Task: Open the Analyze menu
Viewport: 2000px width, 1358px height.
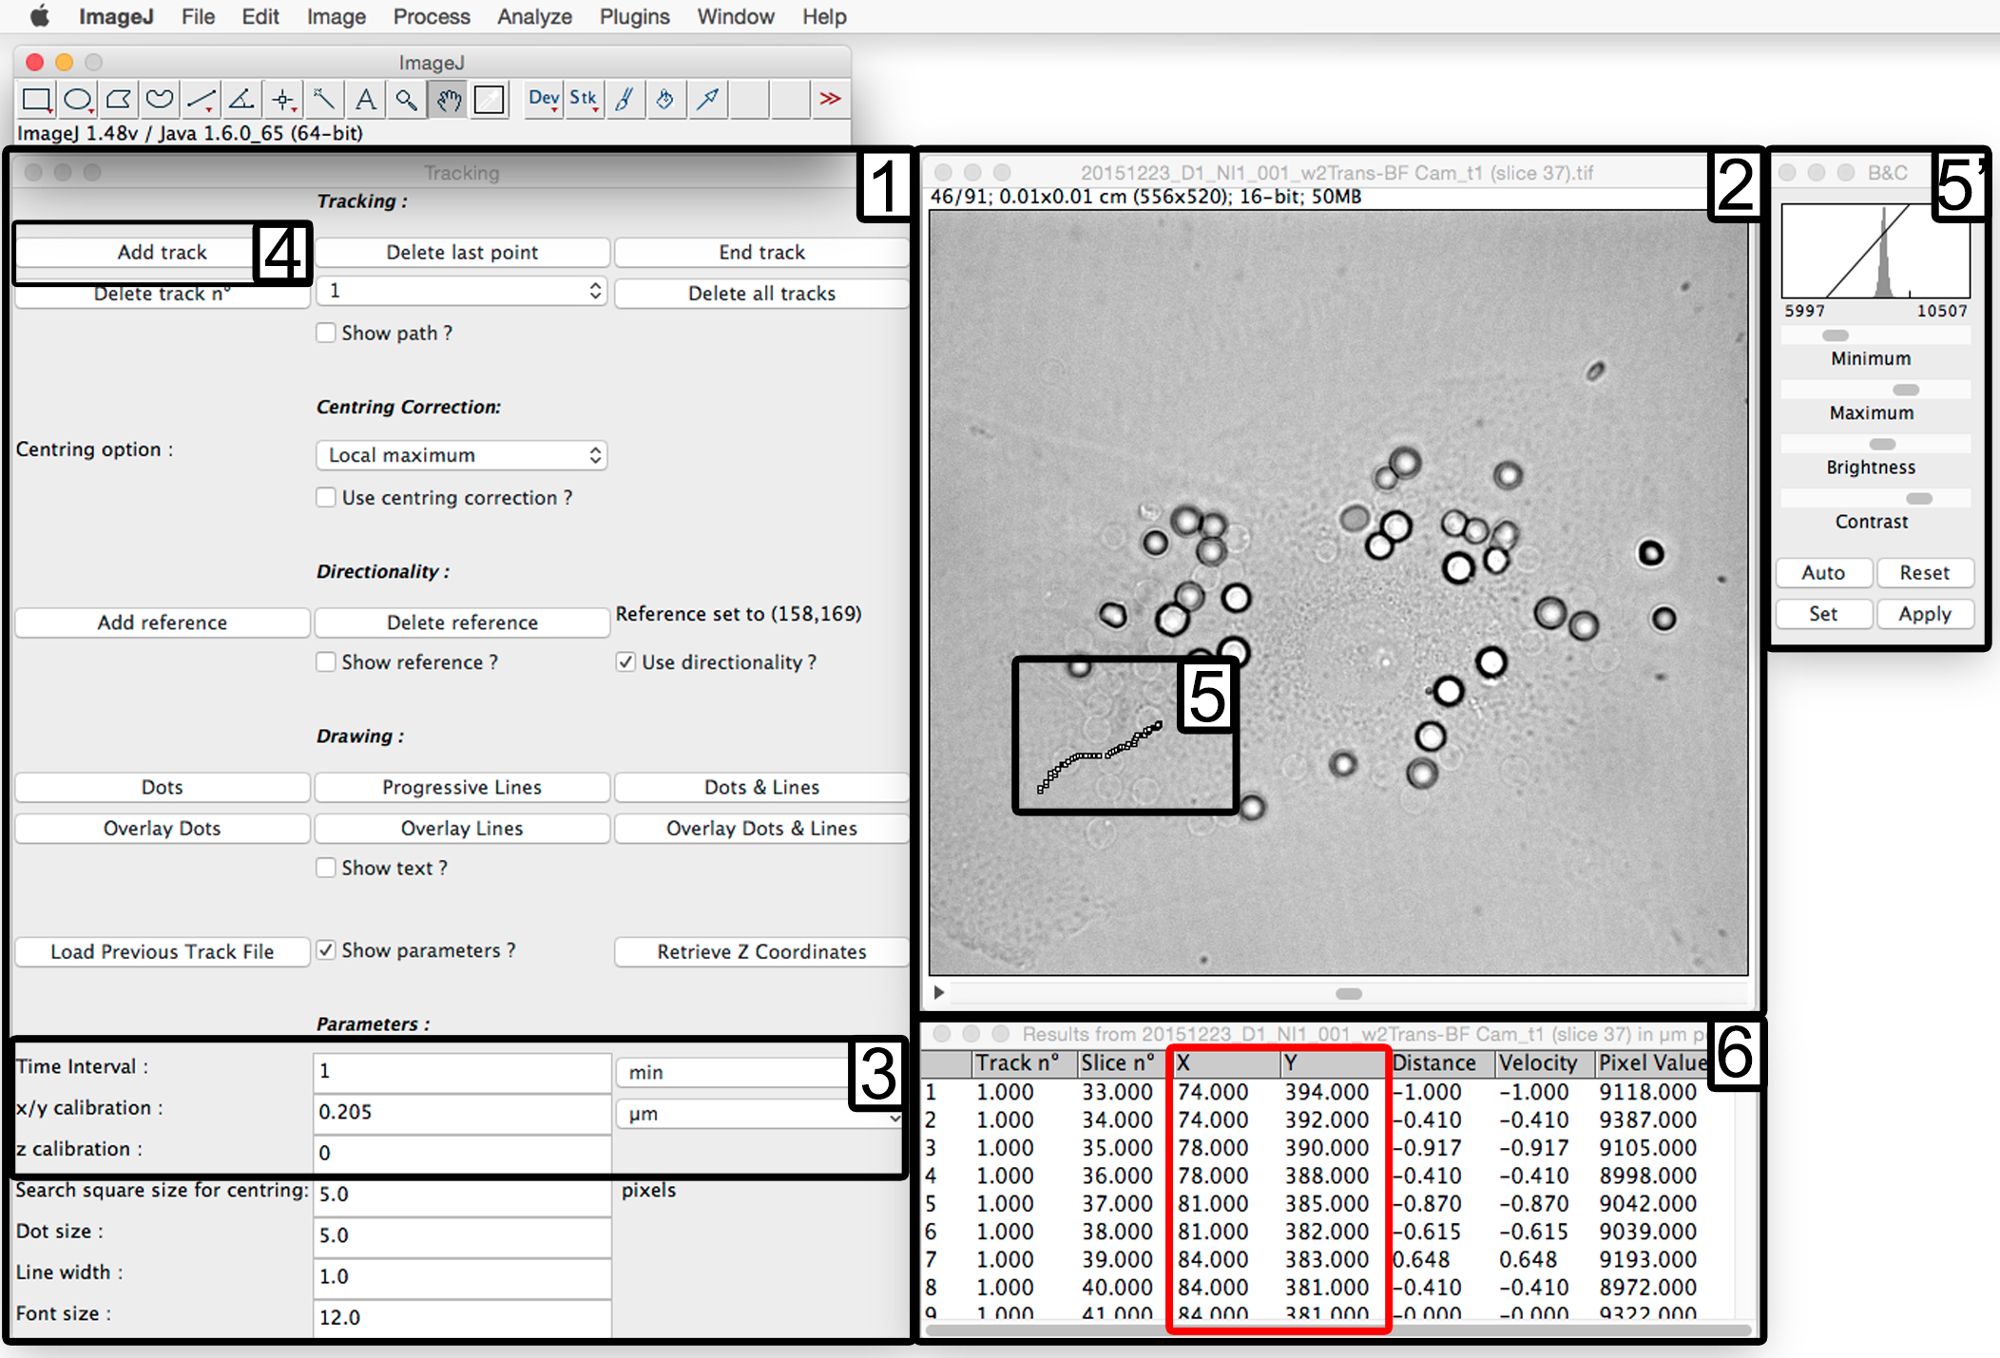Action: (534, 17)
